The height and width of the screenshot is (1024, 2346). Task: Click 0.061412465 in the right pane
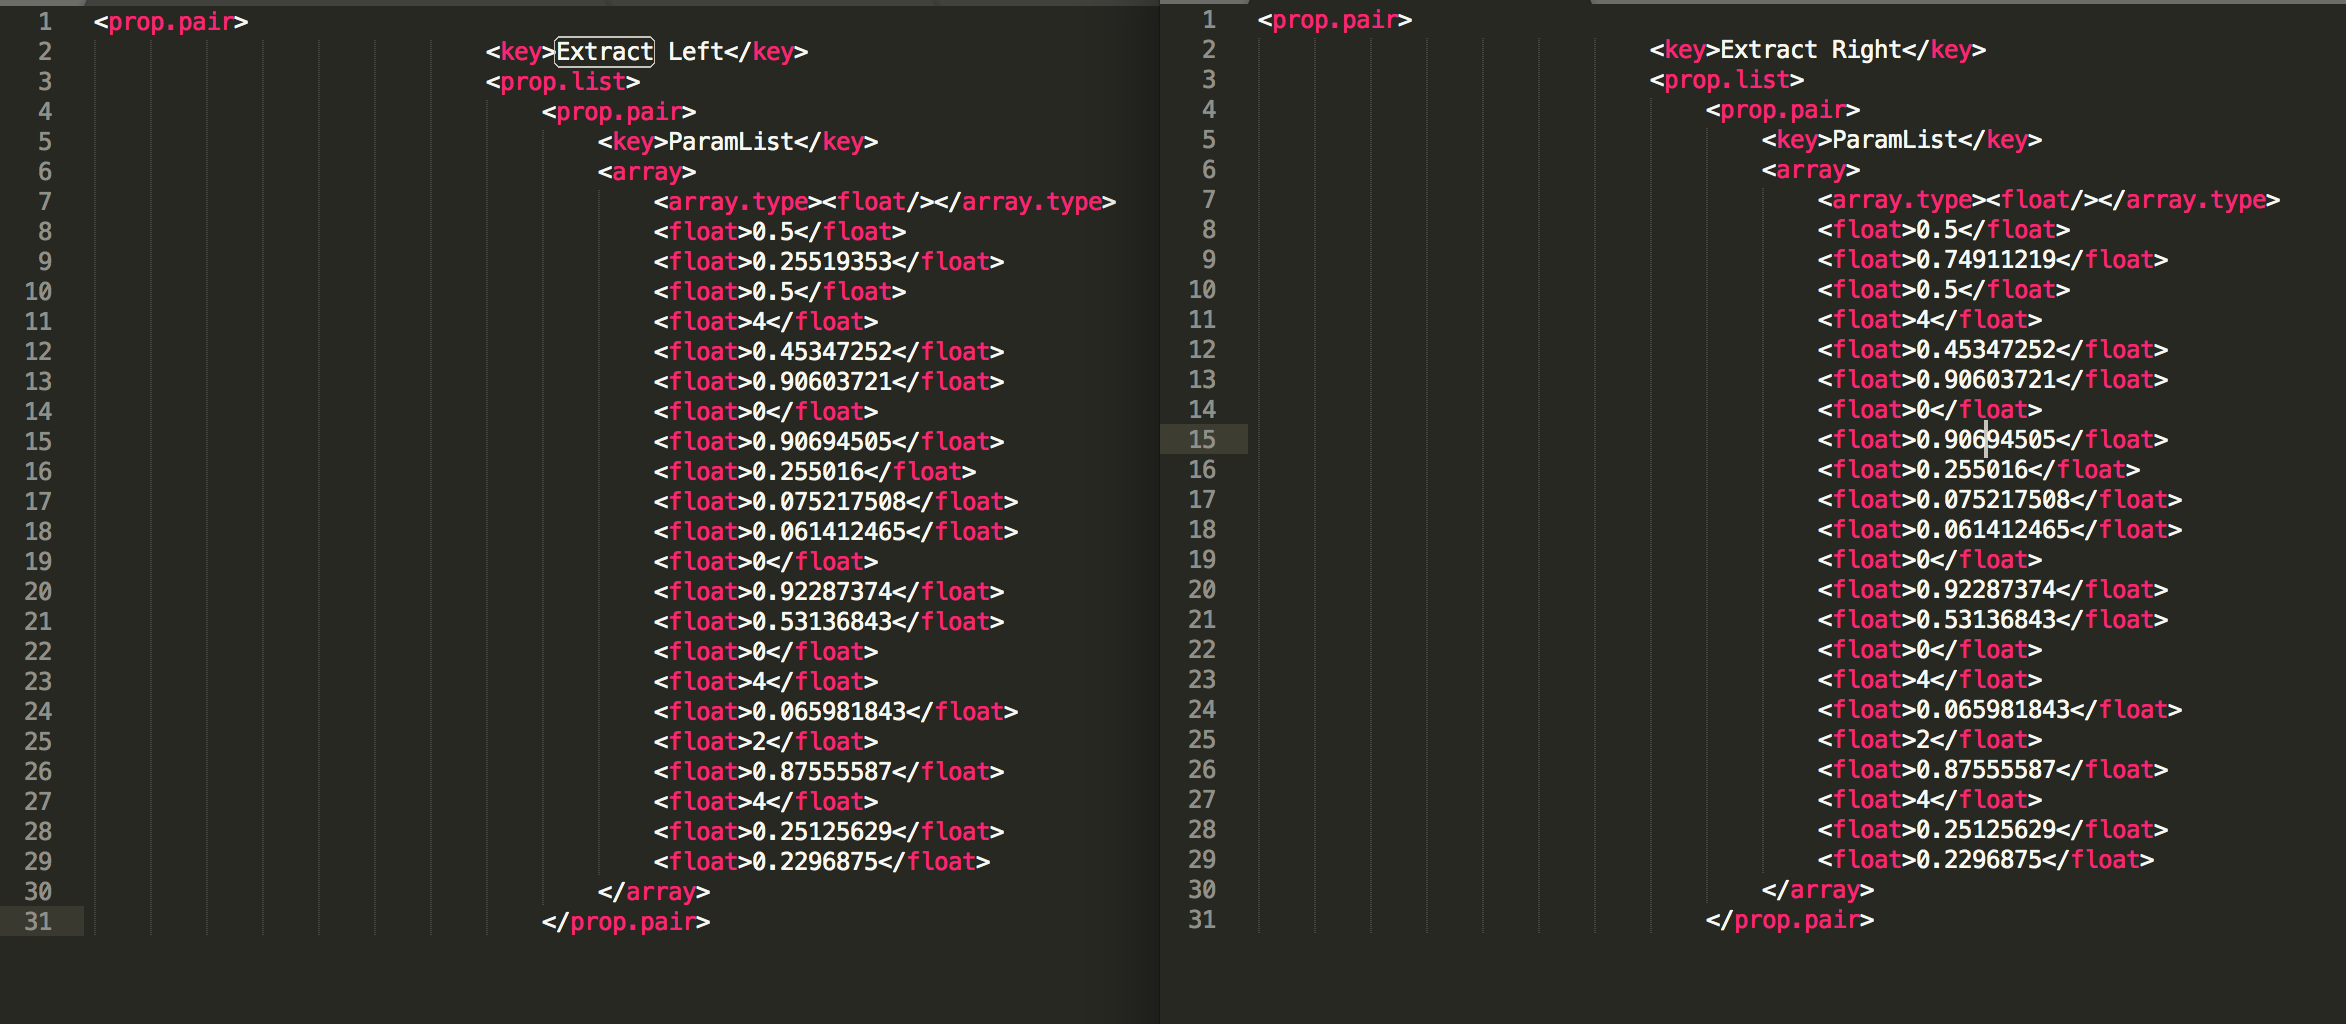point(1993,529)
